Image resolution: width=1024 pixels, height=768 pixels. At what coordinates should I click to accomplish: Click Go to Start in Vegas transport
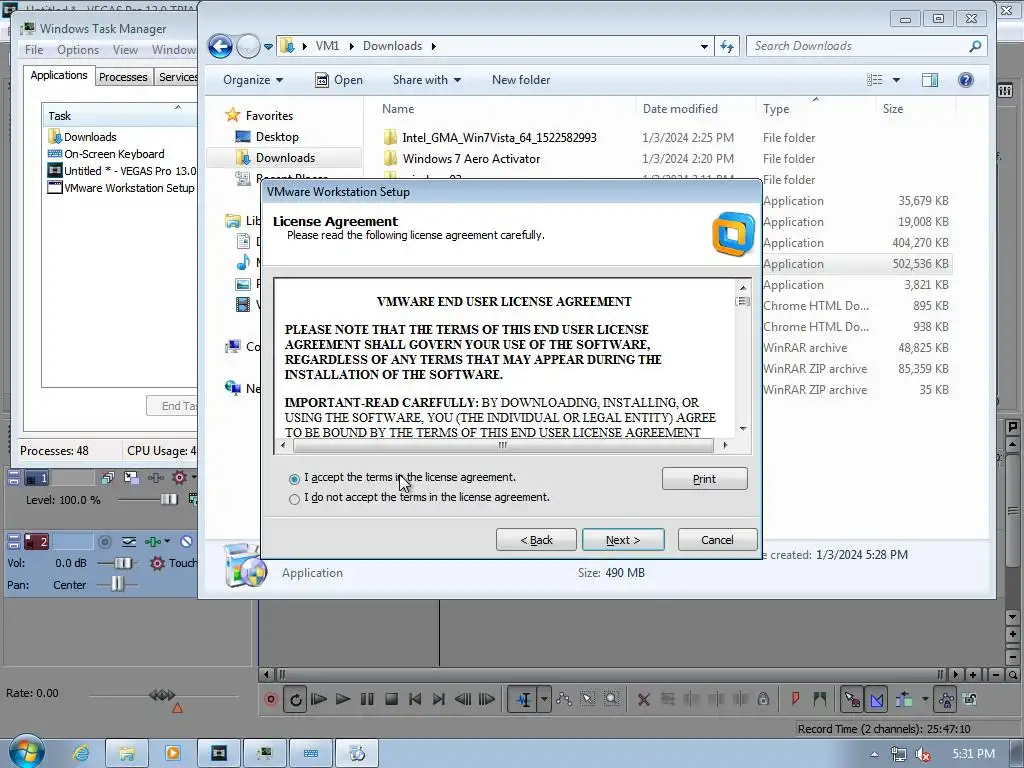415,699
